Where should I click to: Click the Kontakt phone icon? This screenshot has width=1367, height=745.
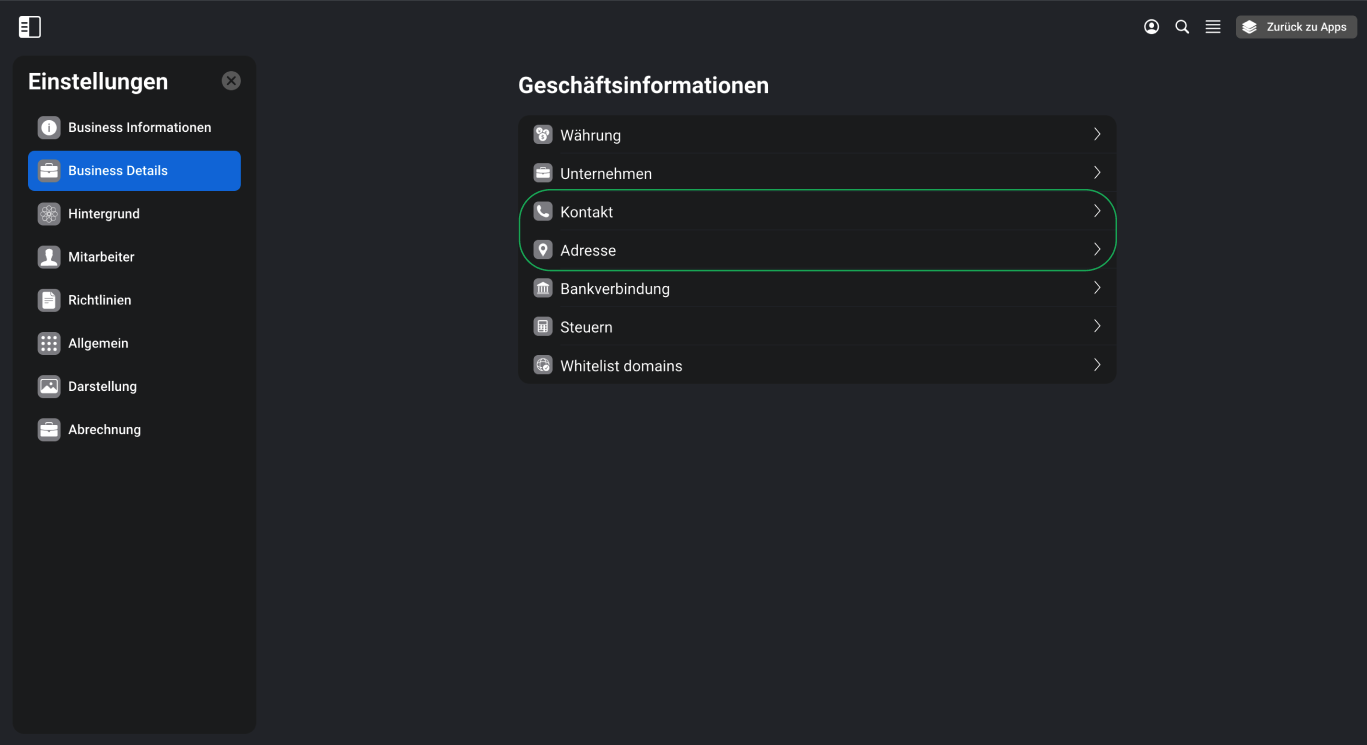(x=543, y=212)
